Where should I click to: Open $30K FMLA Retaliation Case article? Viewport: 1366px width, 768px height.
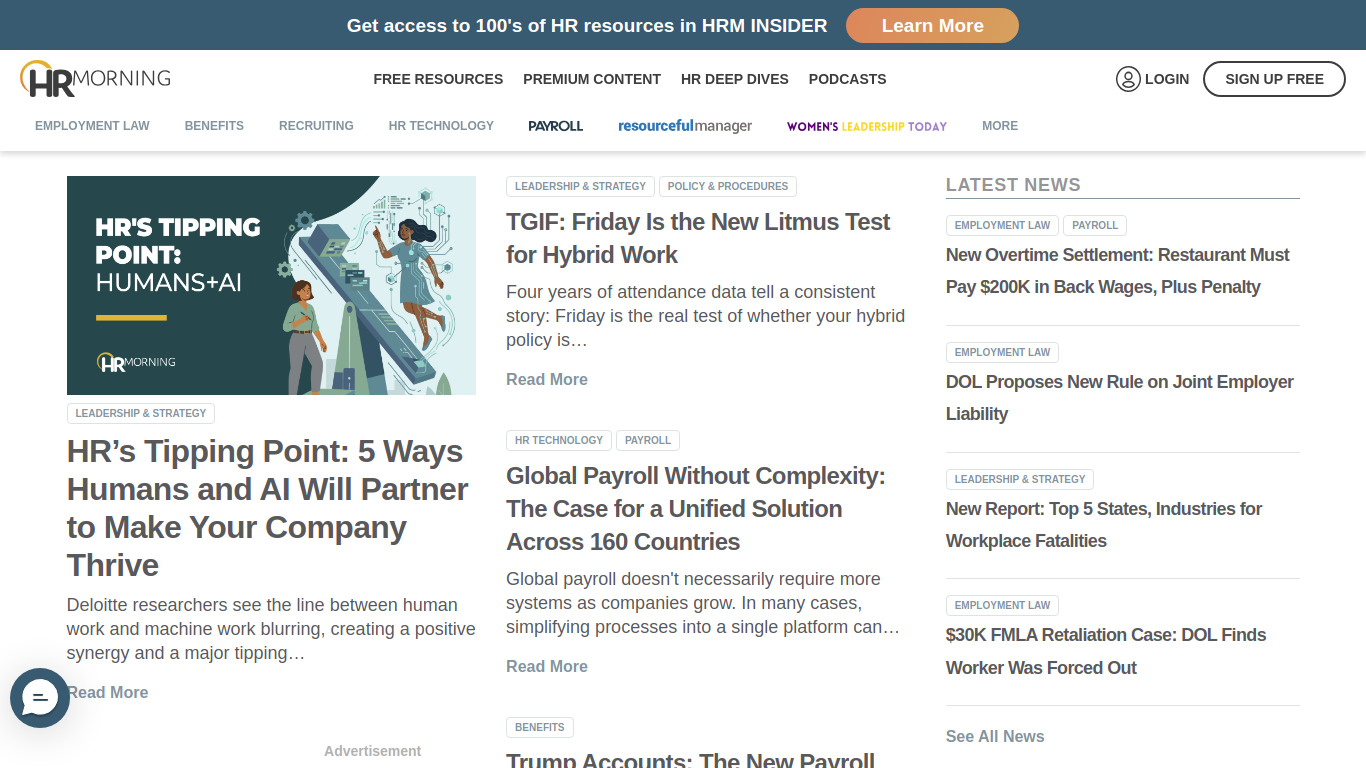(1106, 651)
